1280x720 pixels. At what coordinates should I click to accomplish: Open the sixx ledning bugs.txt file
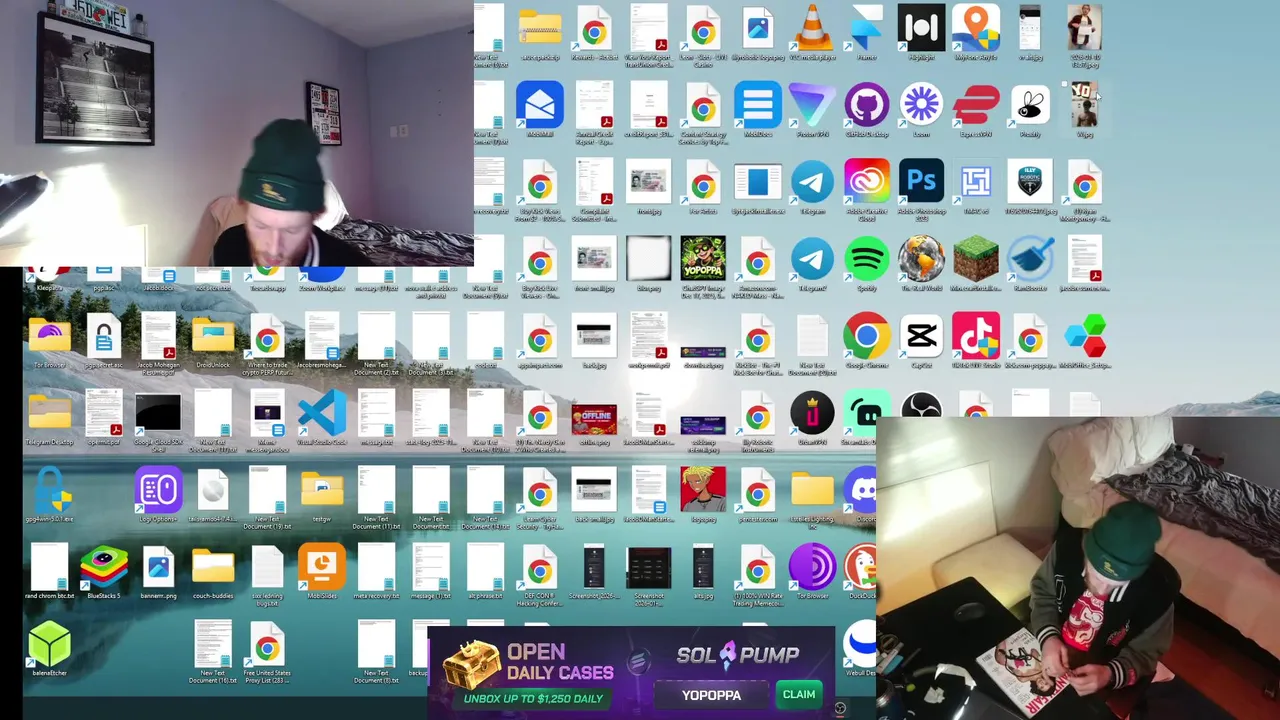tap(267, 569)
